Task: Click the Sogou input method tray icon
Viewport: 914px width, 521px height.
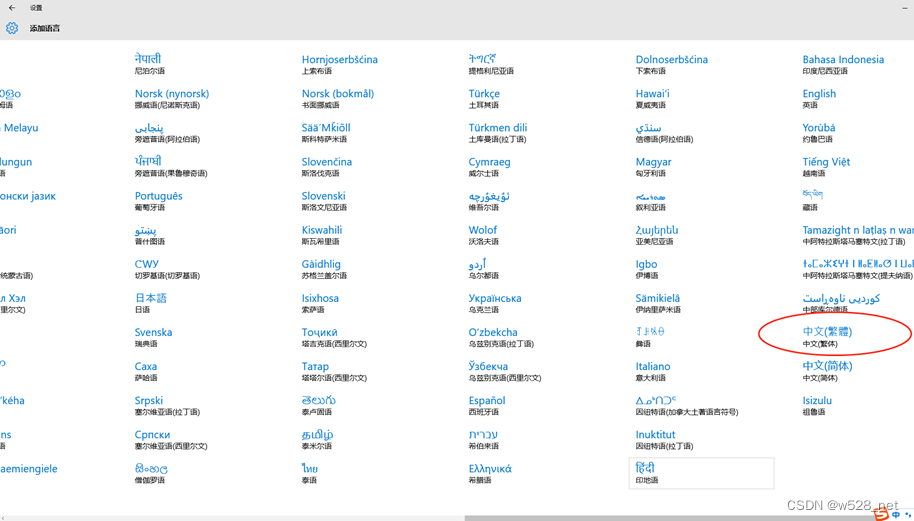Action: coord(881,514)
